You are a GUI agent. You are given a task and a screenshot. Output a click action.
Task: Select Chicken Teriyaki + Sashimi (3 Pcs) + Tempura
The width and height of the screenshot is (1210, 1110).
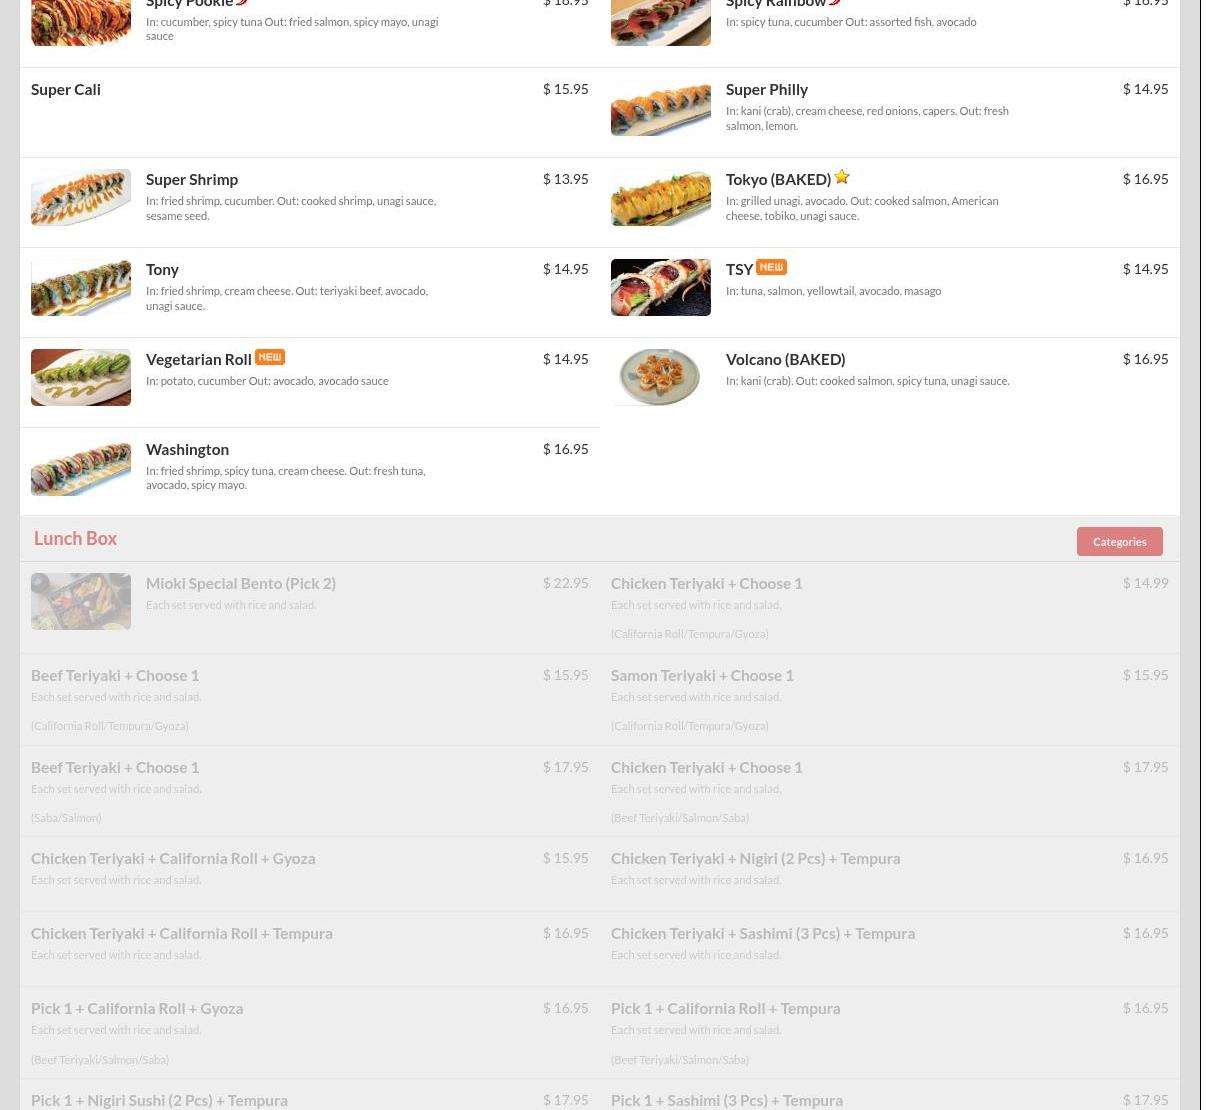pos(763,933)
